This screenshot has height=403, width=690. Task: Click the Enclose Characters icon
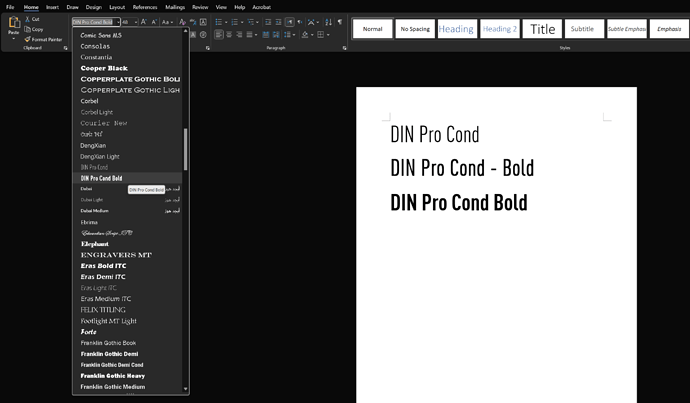(203, 34)
